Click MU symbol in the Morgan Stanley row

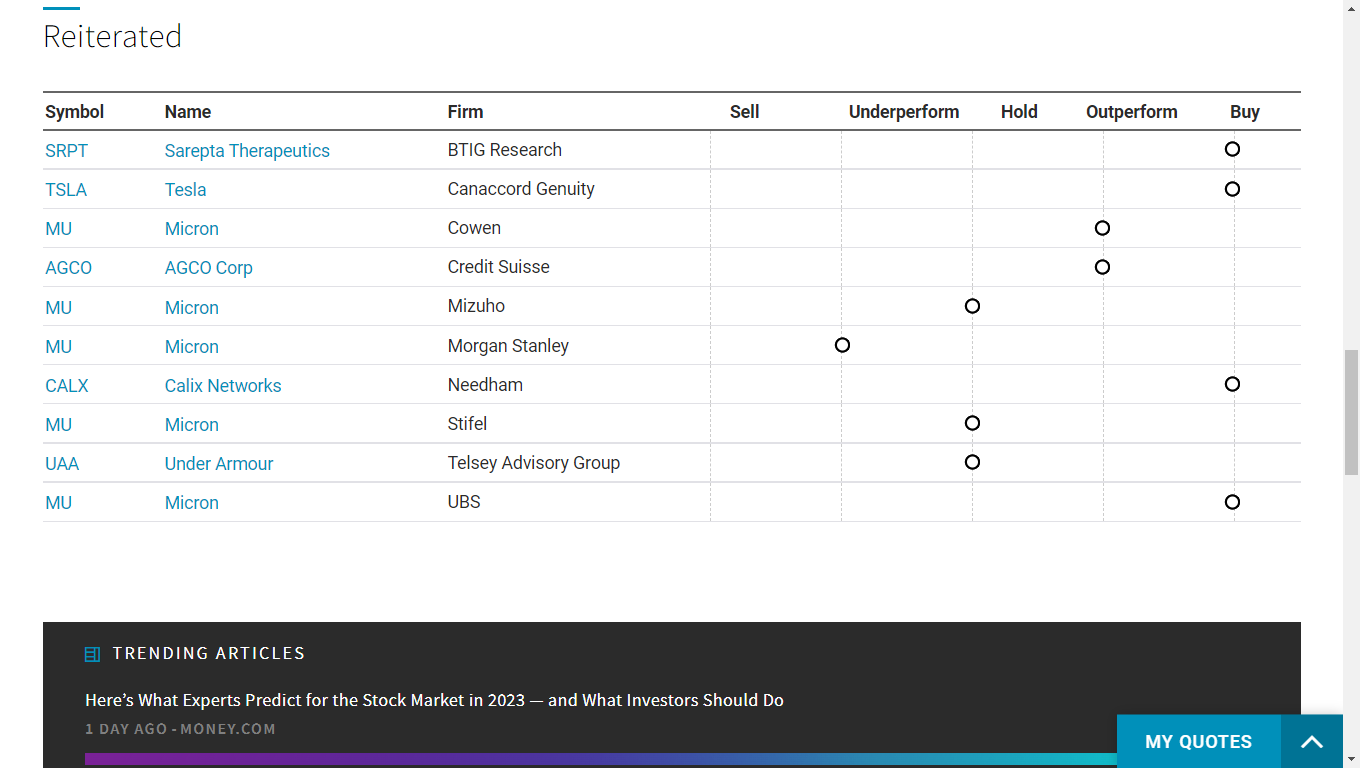(59, 347)
